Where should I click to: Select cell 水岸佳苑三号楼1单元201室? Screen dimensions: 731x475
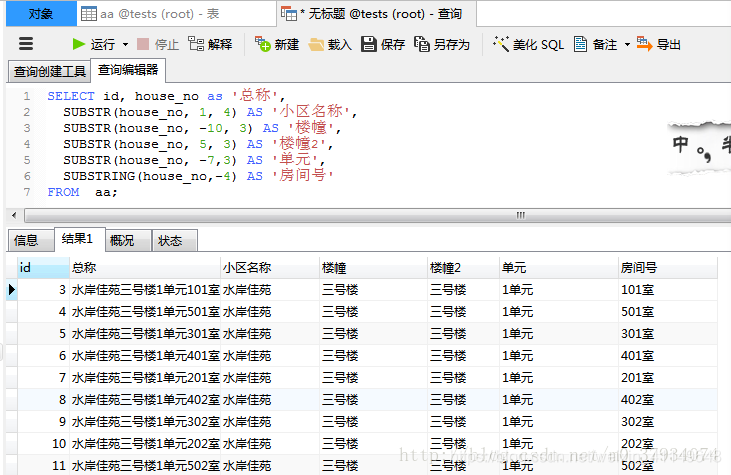point(145,378)
